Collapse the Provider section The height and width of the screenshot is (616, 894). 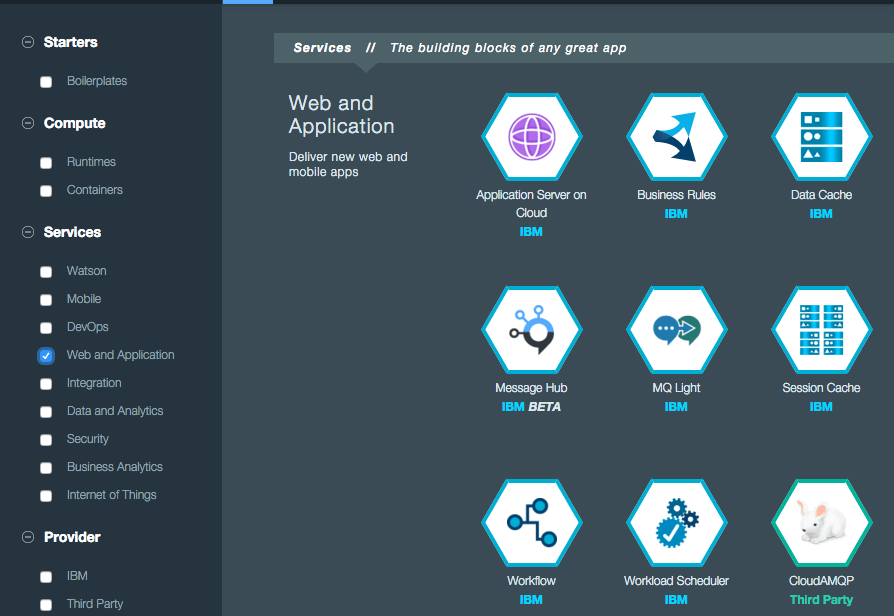coord(27,537)
